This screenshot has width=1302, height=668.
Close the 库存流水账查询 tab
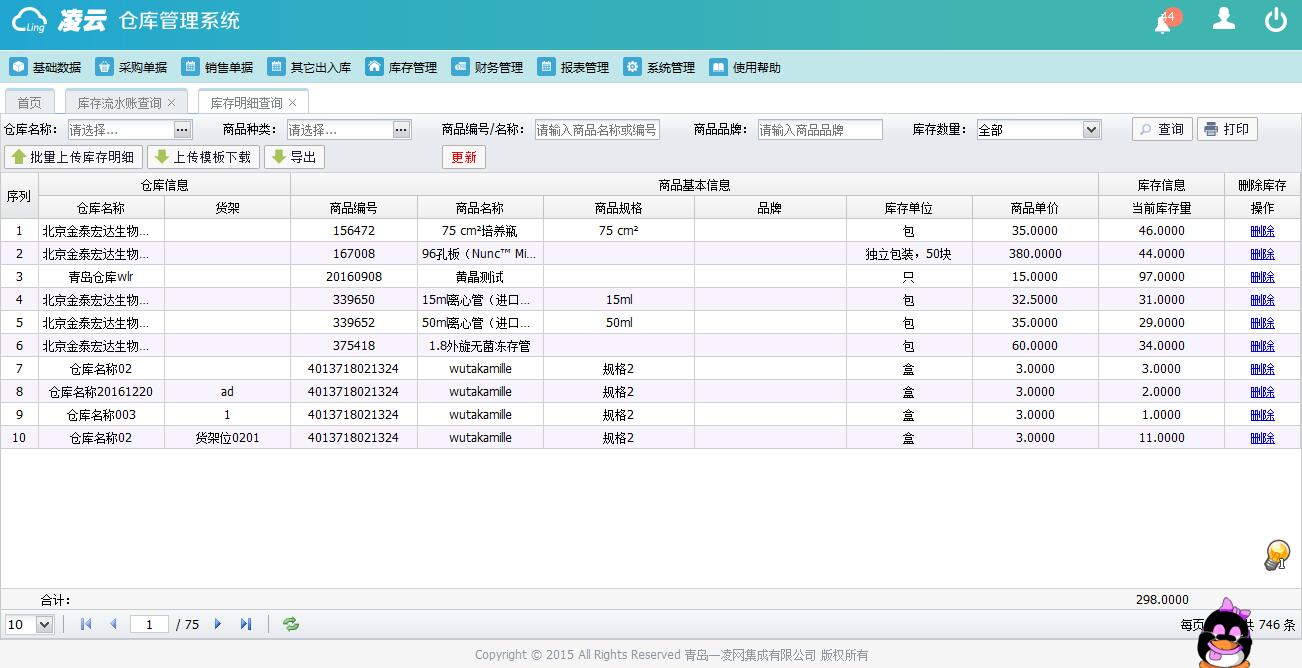pyautogui.click(x=172, y=103)
